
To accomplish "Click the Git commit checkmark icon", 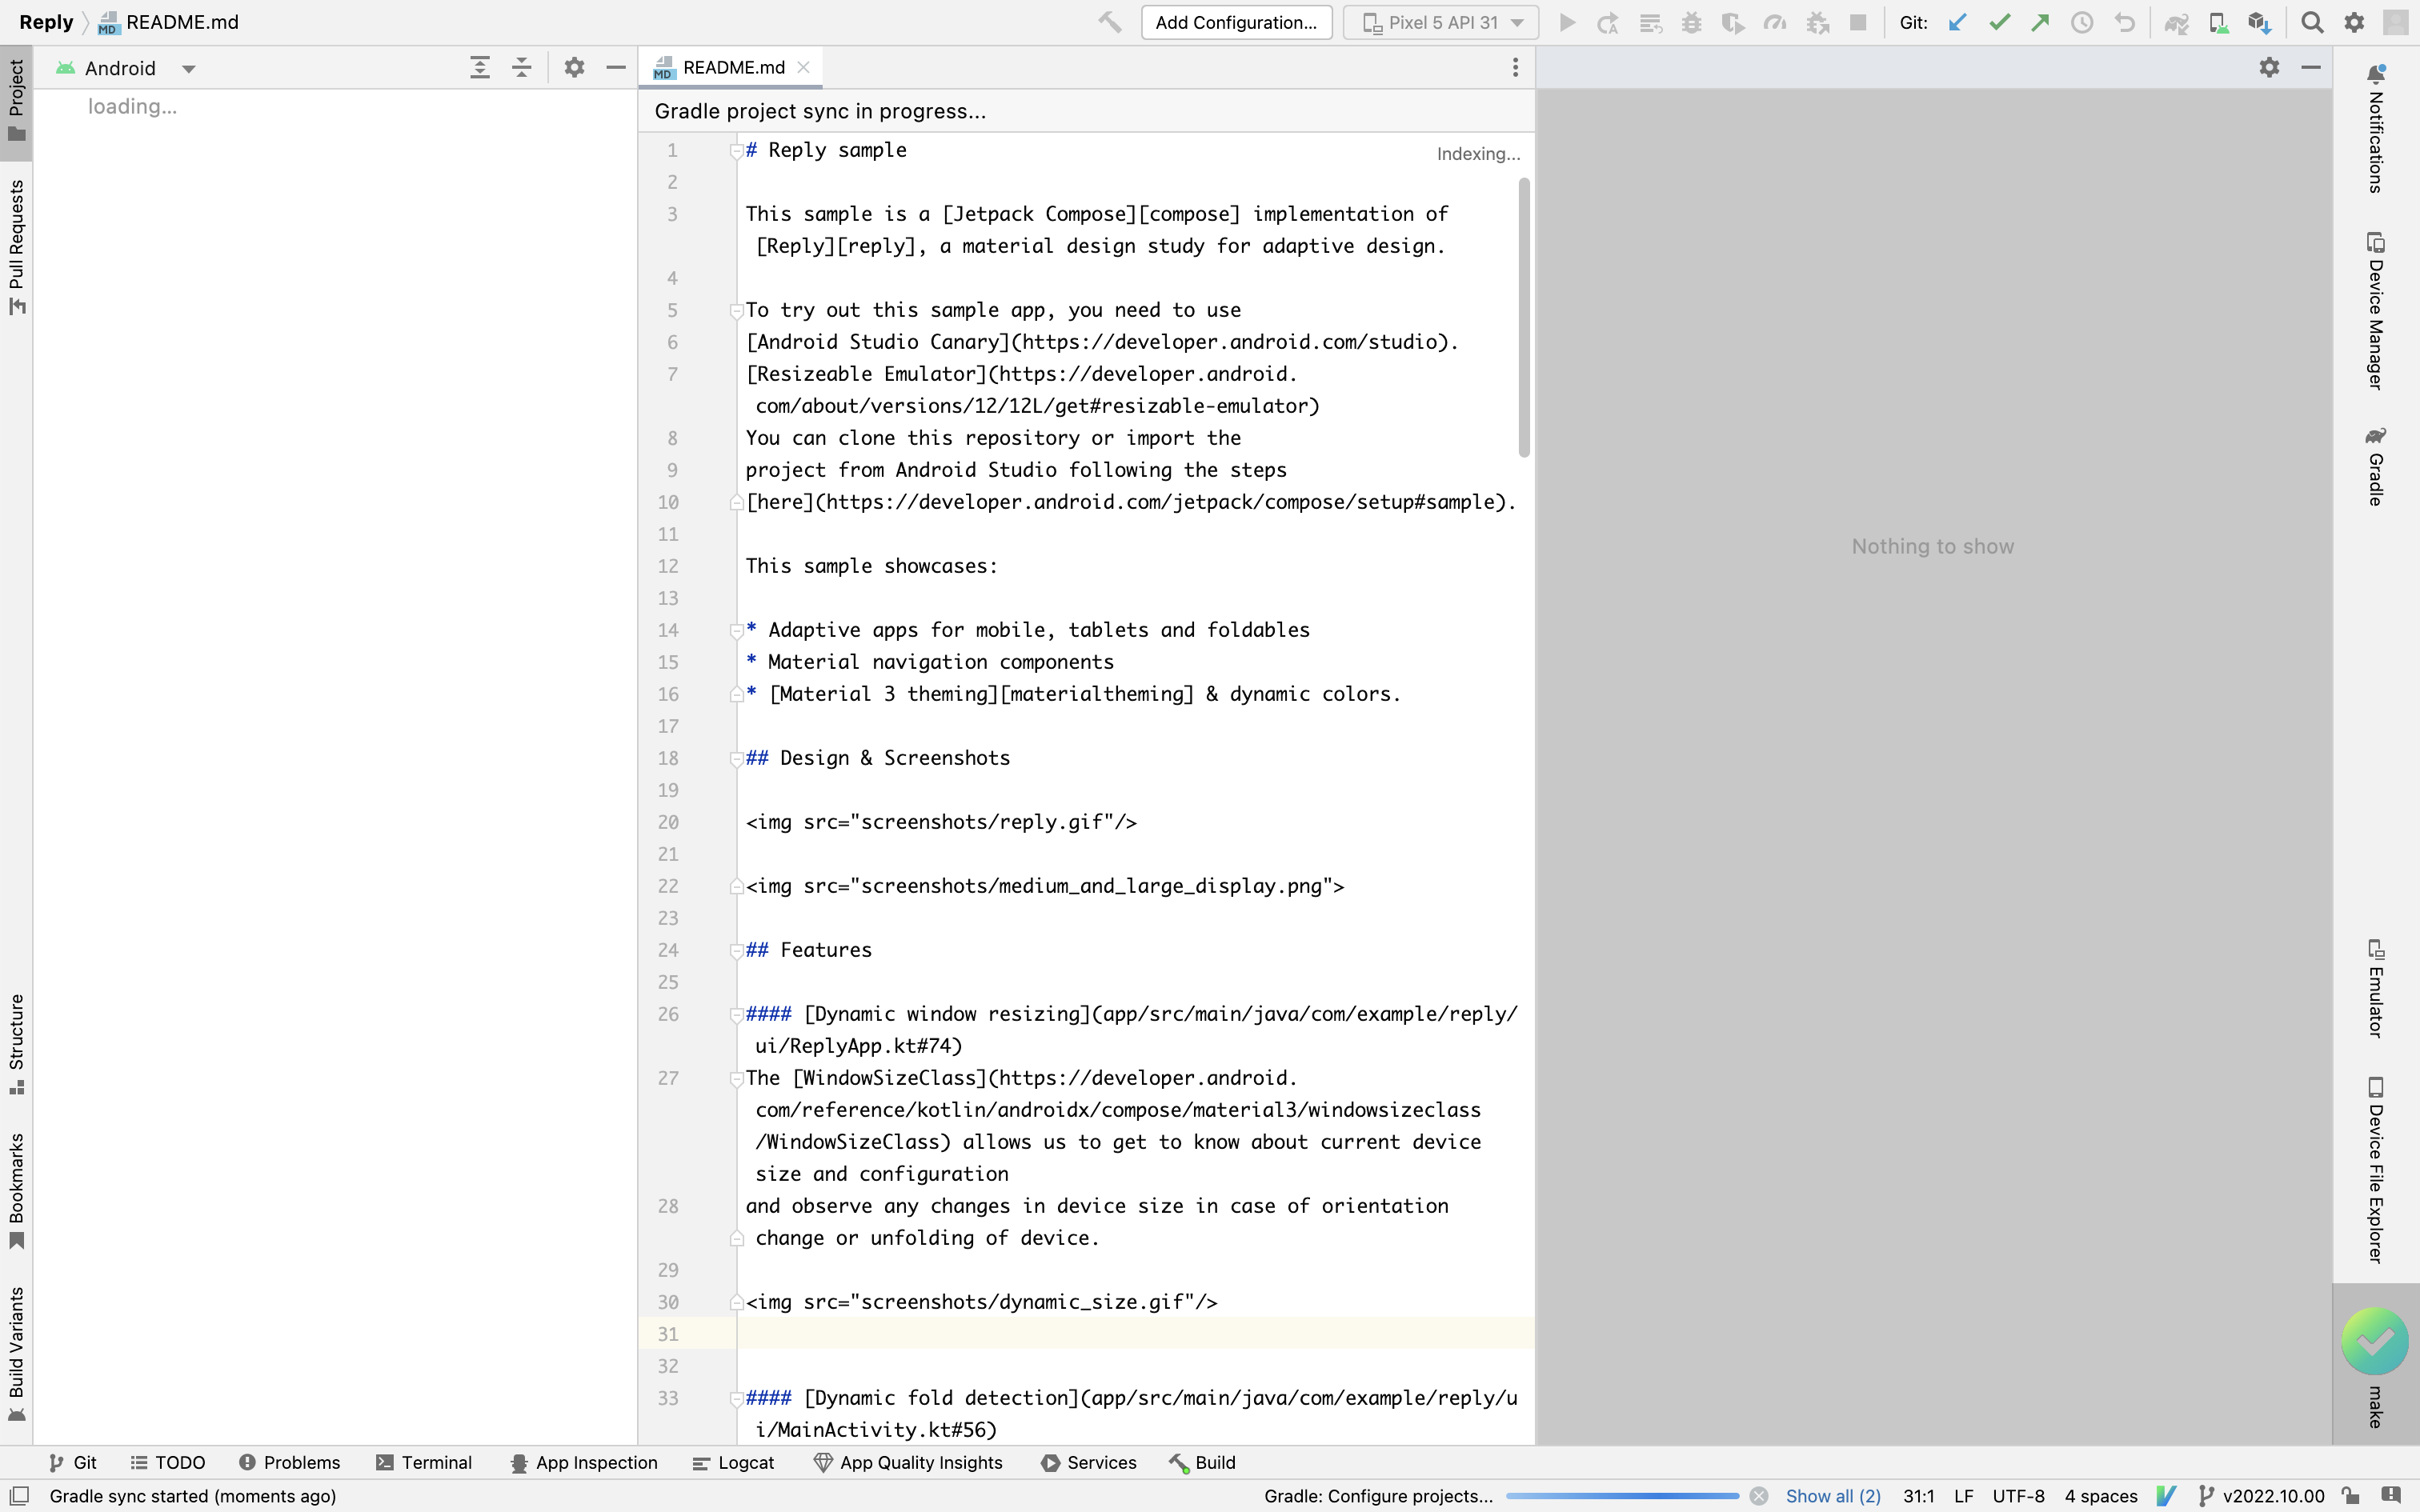I will 1999,22.
